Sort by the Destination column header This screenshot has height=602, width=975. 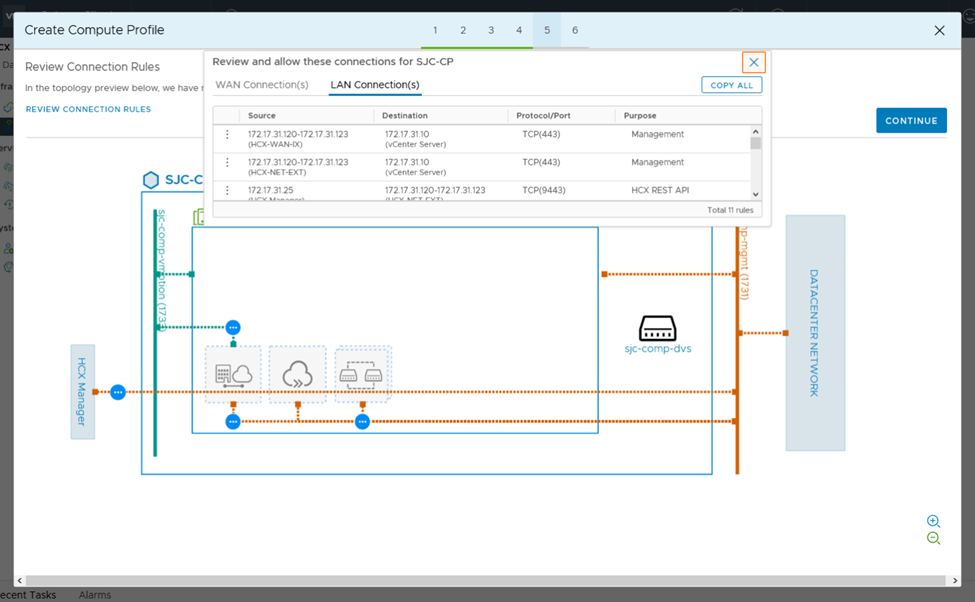coord(405,116)
